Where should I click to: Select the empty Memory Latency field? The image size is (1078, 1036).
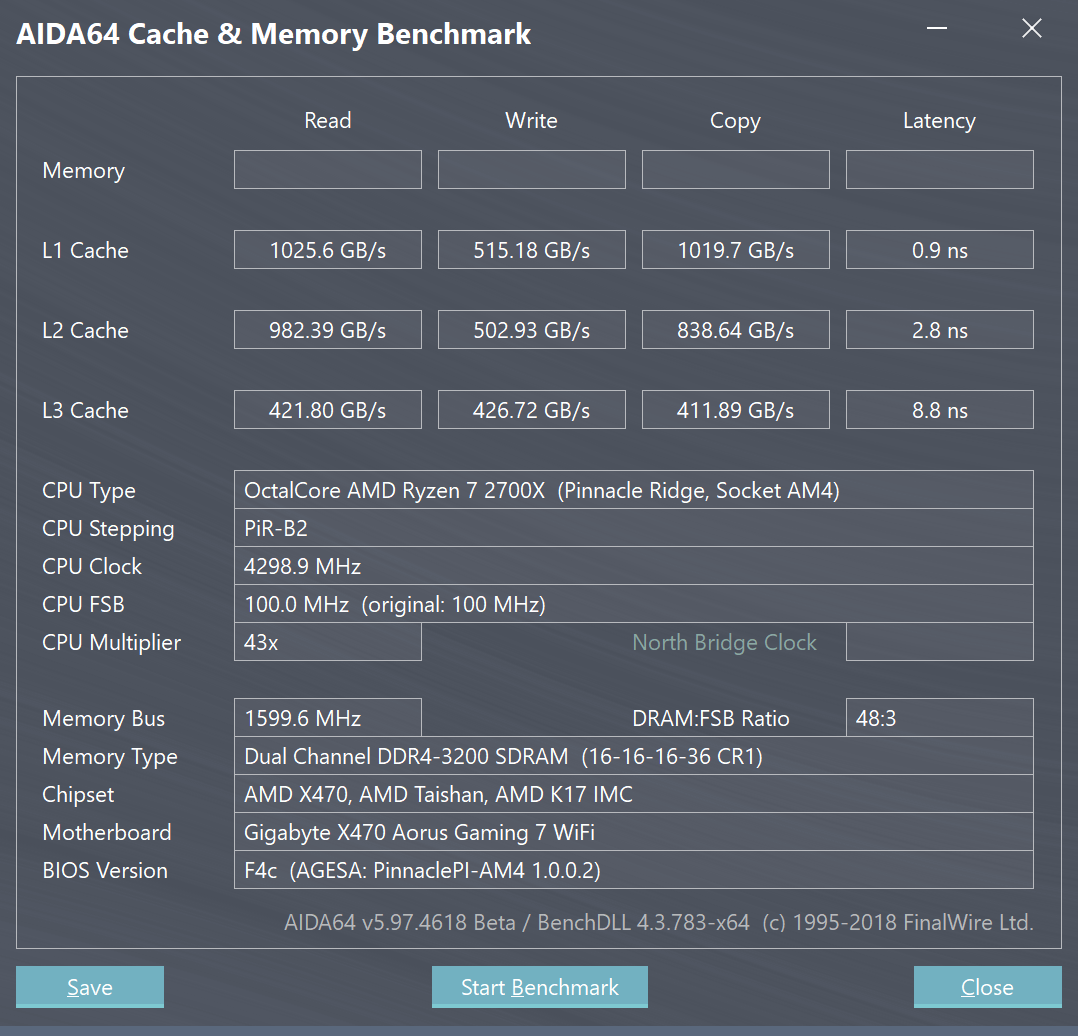940,170
